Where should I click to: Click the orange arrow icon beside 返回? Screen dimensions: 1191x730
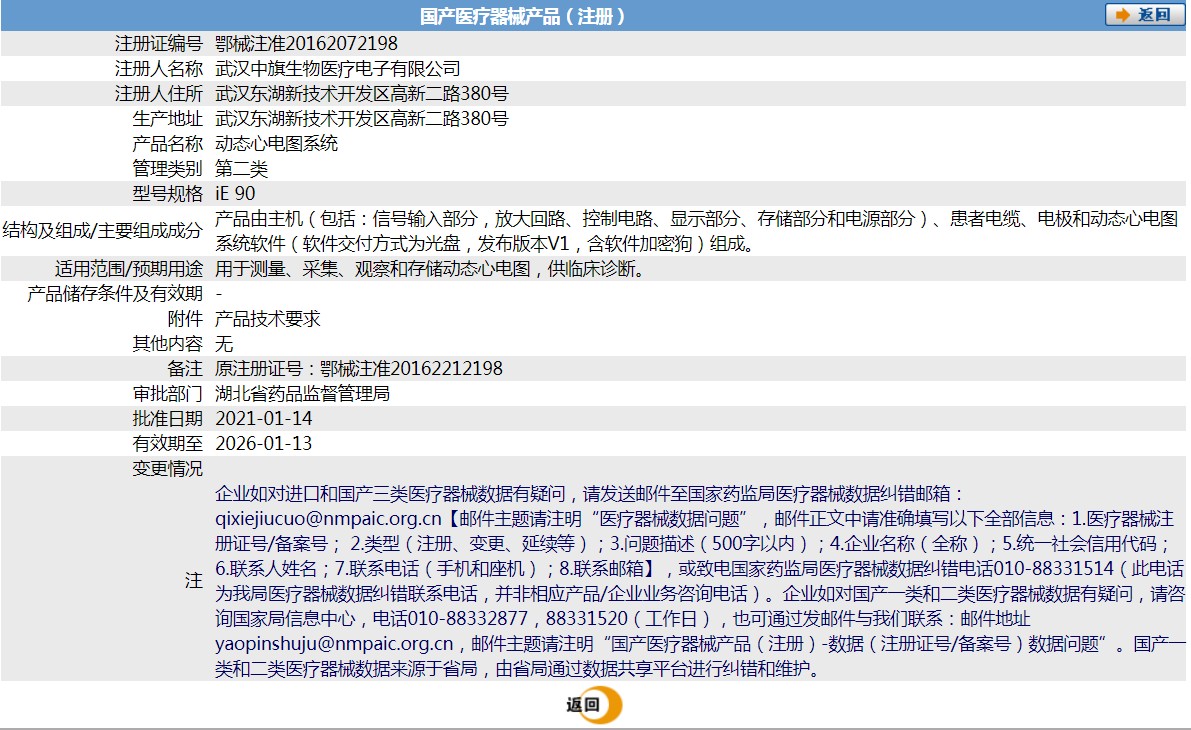1122,14
